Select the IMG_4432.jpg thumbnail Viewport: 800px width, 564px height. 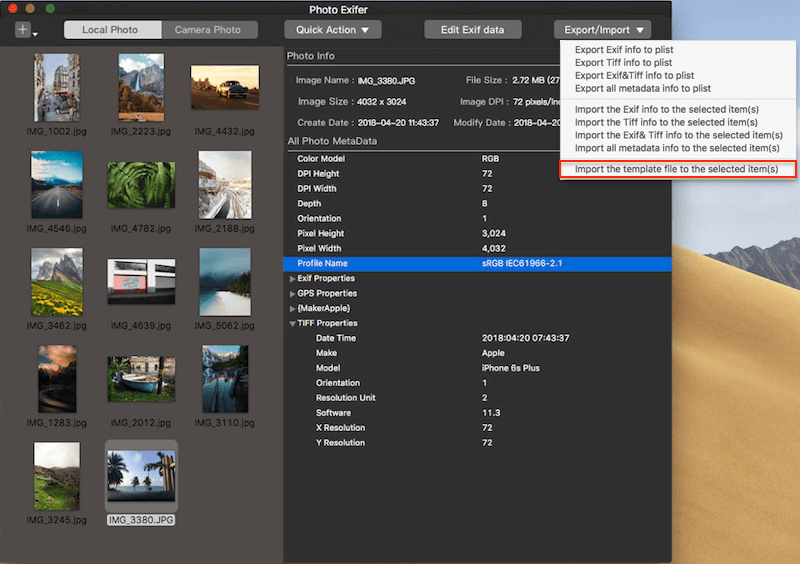tap(225, 87)
